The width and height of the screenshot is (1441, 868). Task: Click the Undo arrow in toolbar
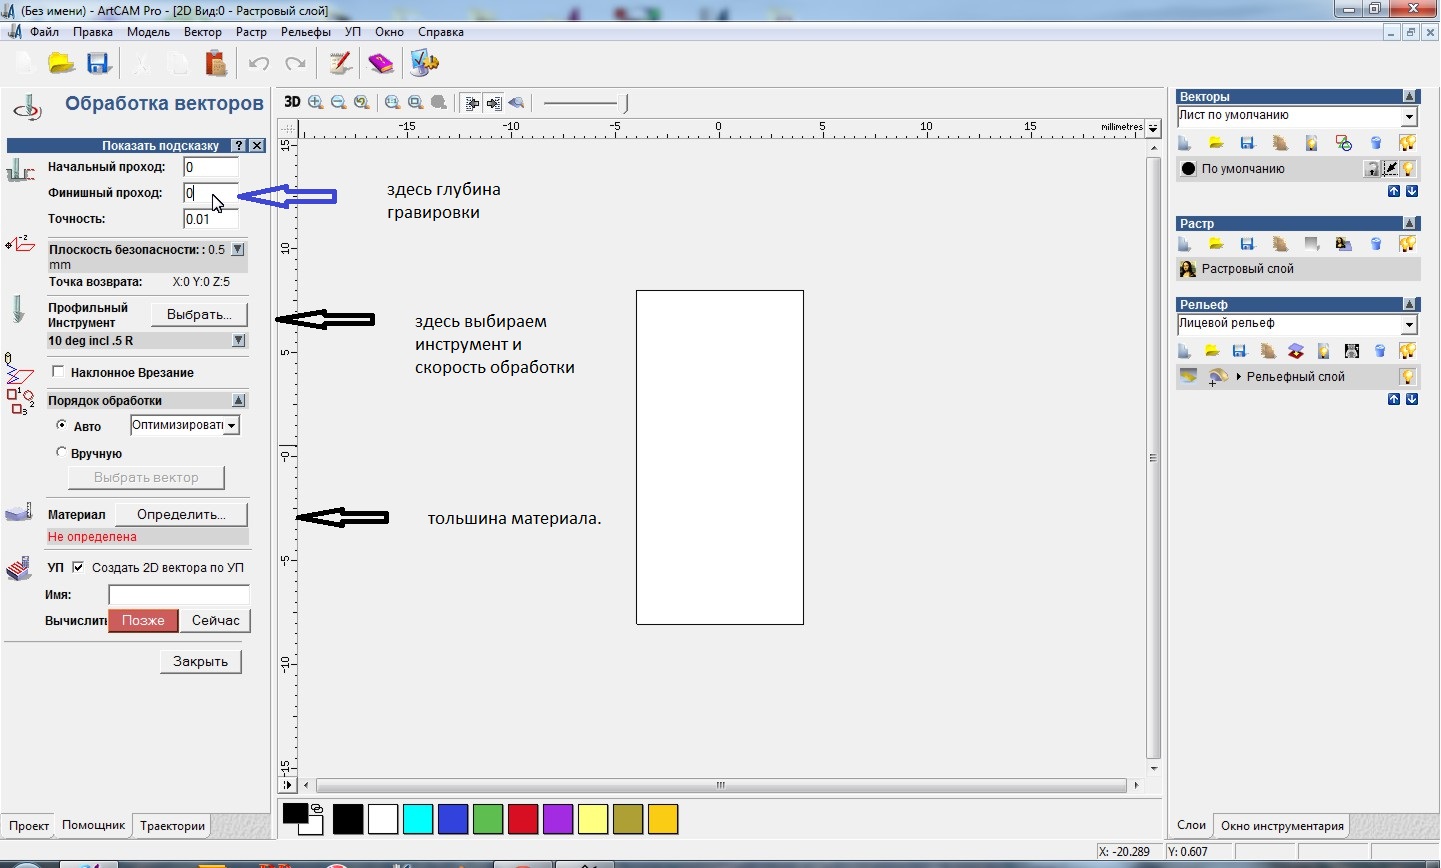click(259, 63)
